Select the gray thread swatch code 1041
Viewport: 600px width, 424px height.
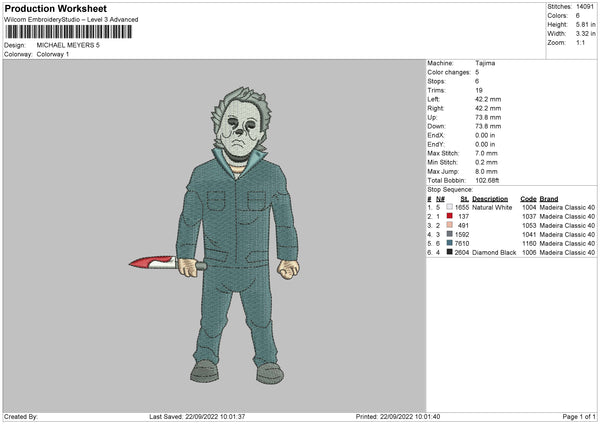[x=449, y=234]
